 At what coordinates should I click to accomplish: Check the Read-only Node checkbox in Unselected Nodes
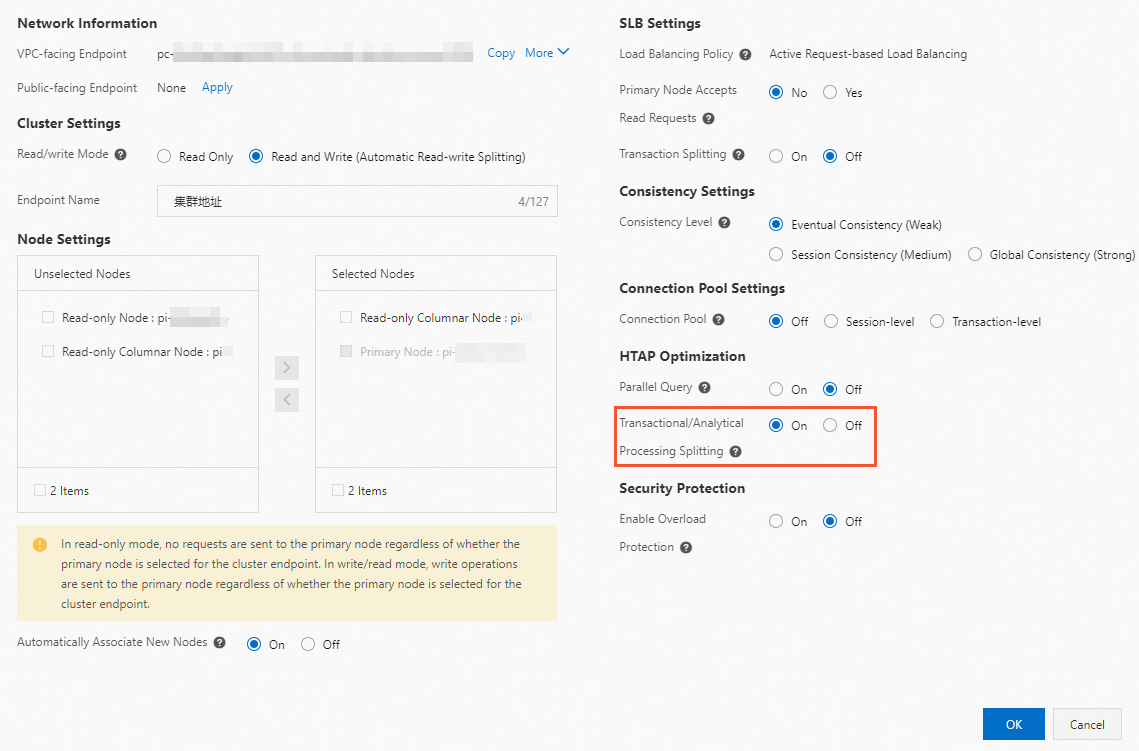tap(48, 318)
